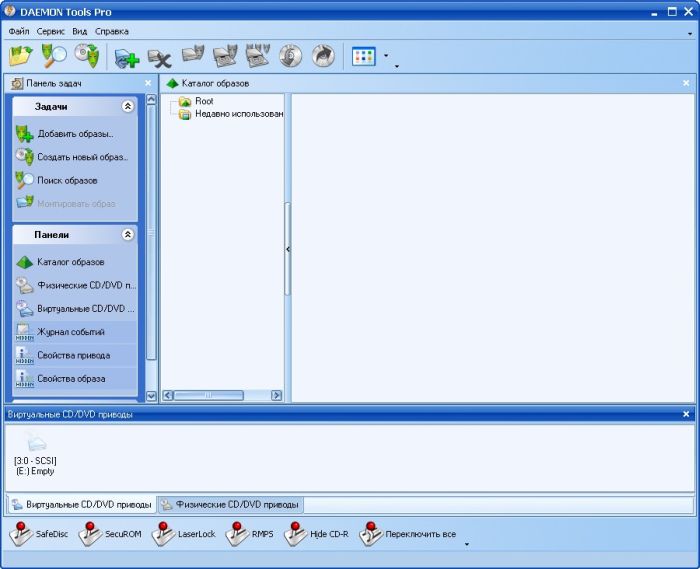
Task: Open toolbar options arrow below view dropdown
Action: 397,66
